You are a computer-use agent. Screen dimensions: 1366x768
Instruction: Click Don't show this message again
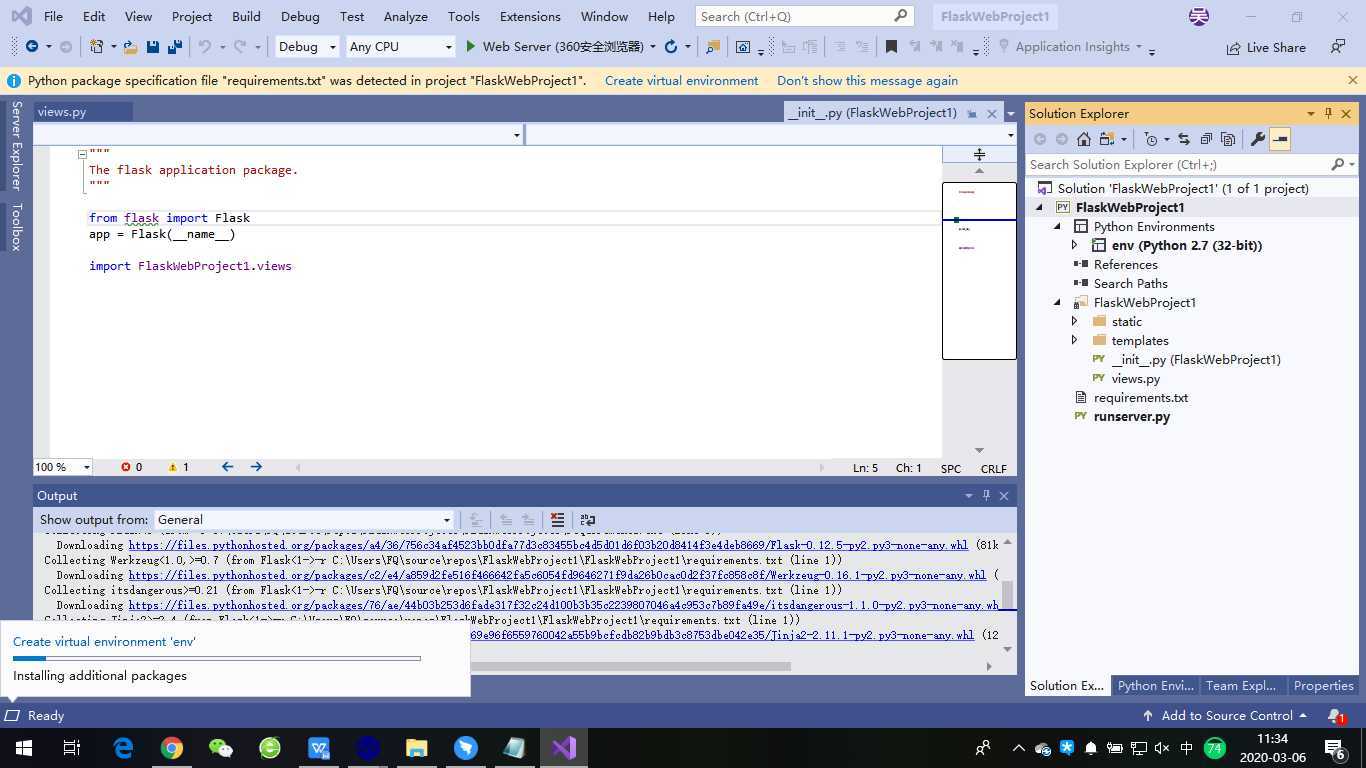pos(867,81)
